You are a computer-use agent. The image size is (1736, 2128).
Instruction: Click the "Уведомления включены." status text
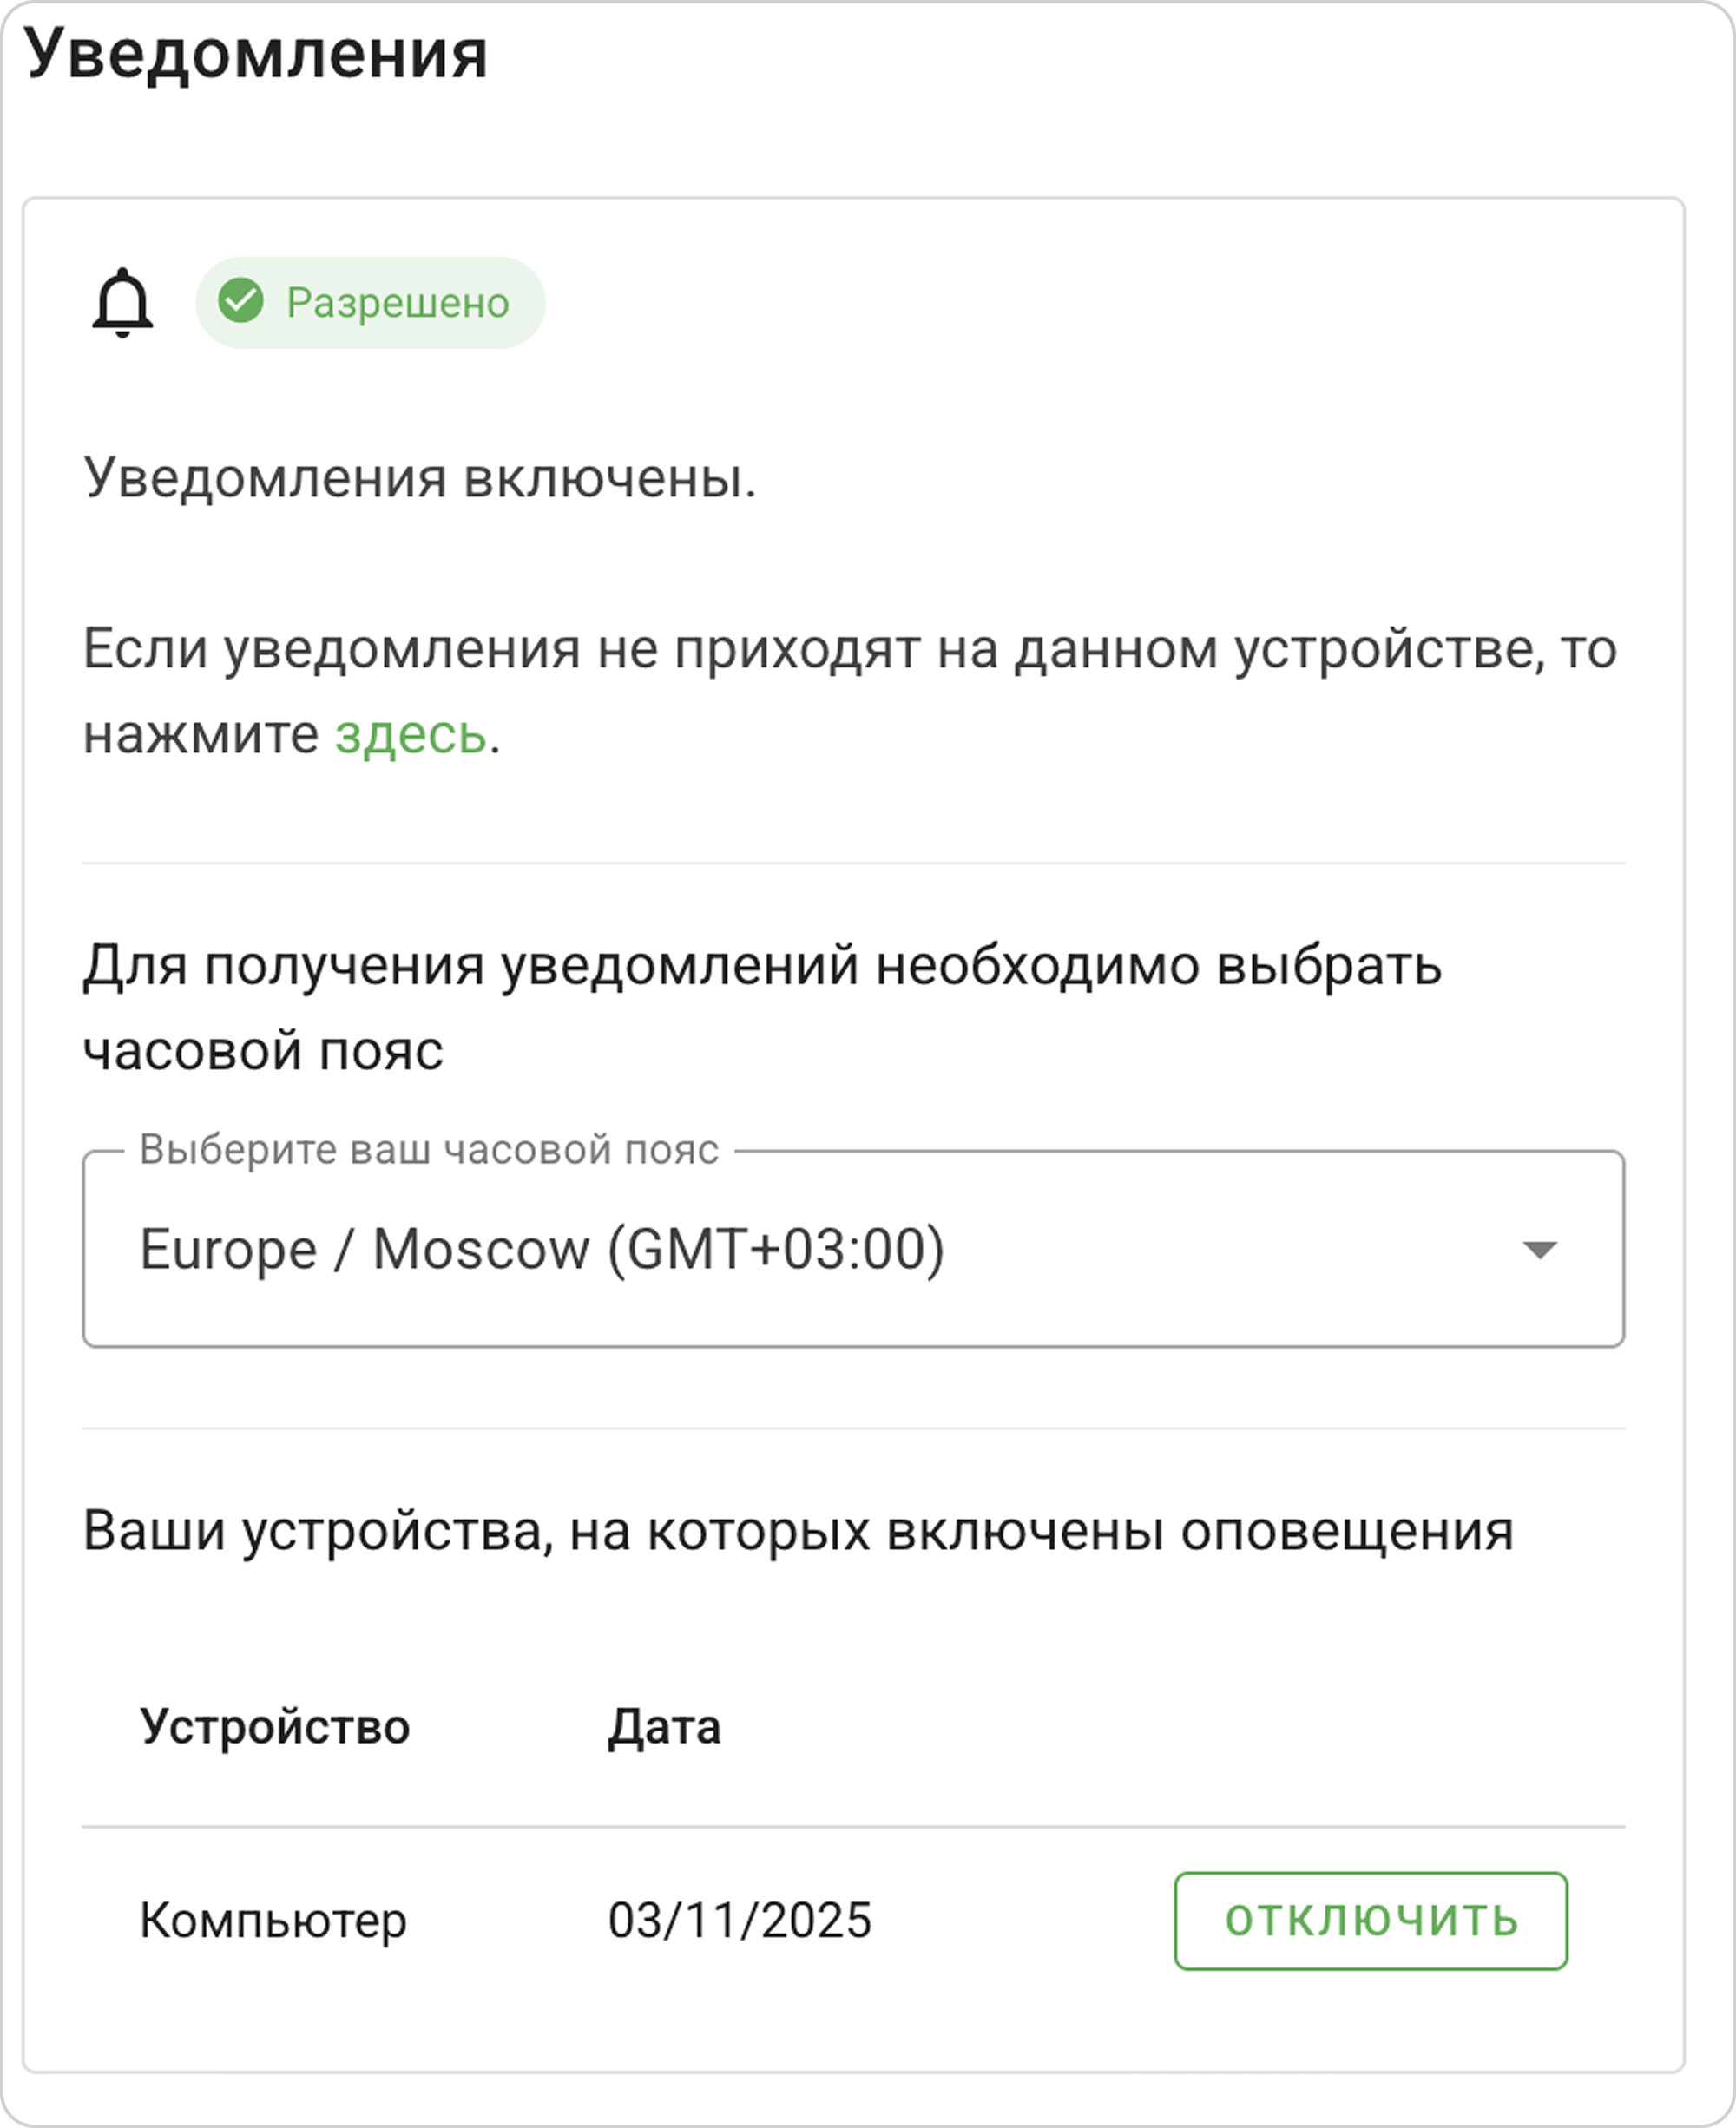coord(419,478)
